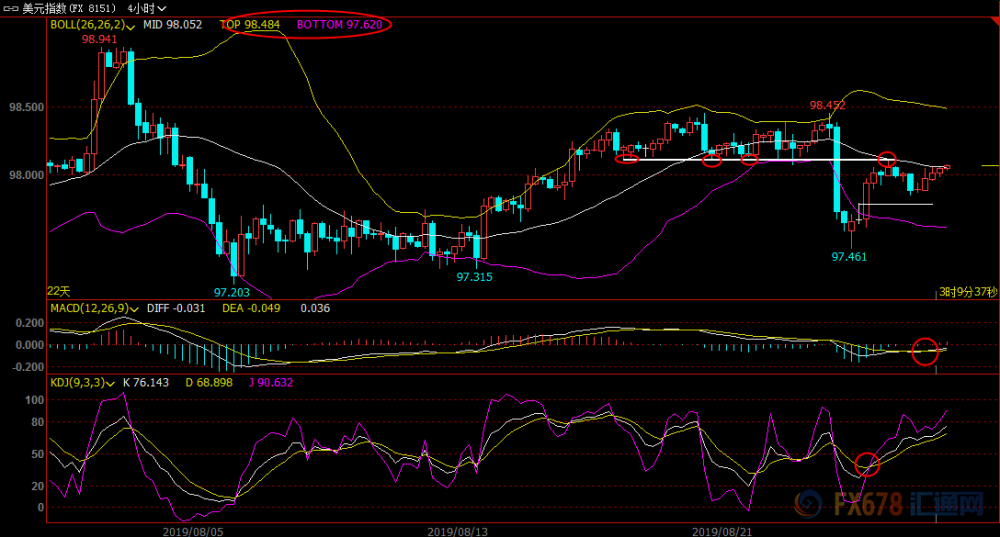
Task: Click the chain link icon beside 美元指数
Action: pos(11,8)
